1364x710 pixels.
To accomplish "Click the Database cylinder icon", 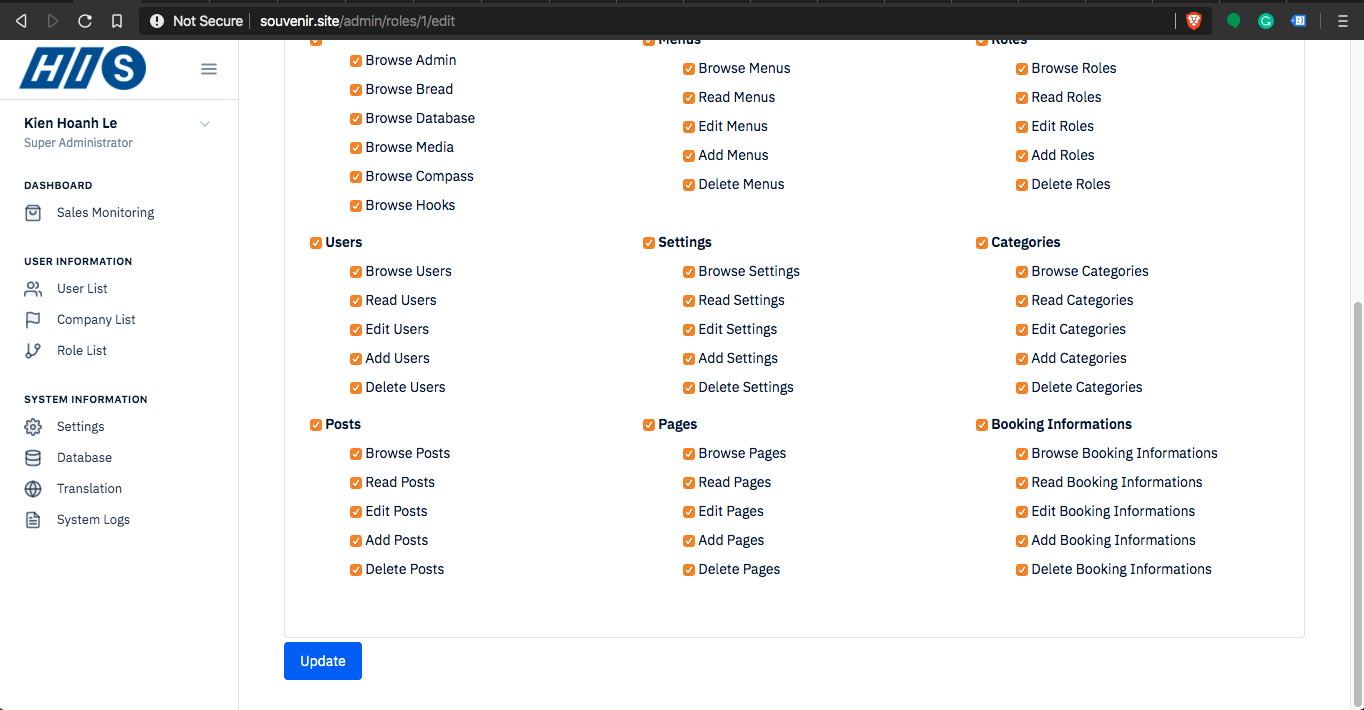I will [33, 458].
